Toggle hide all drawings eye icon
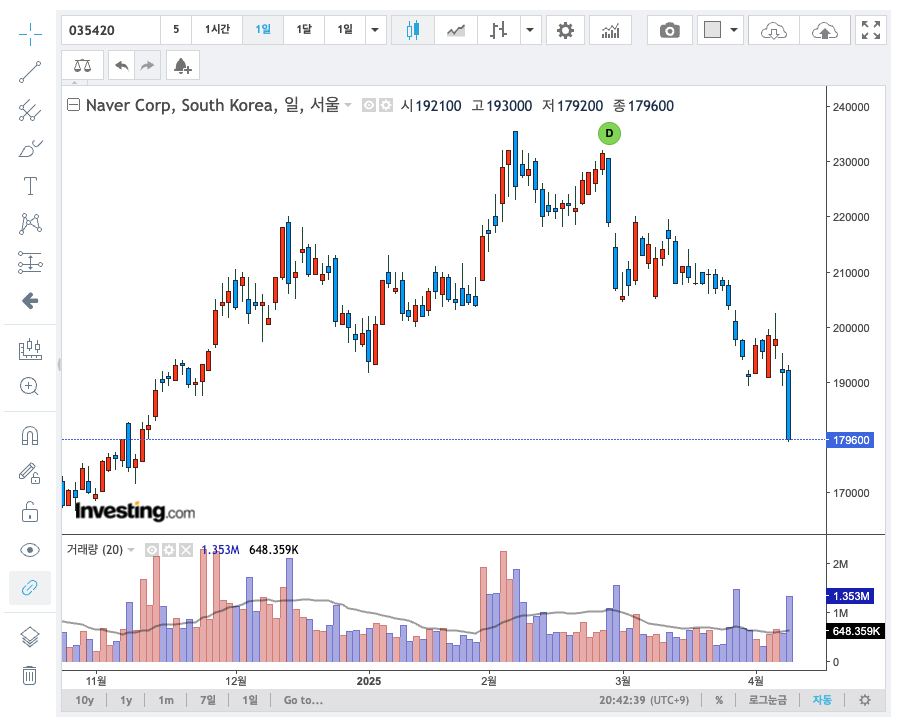This screenshot has width=899, height=722. point(30,550)
